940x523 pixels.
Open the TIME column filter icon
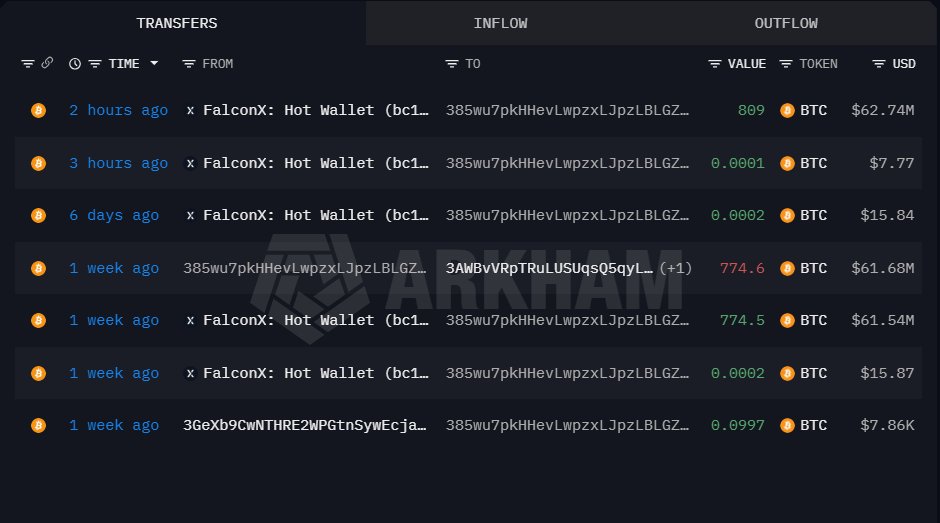point(95,64)
